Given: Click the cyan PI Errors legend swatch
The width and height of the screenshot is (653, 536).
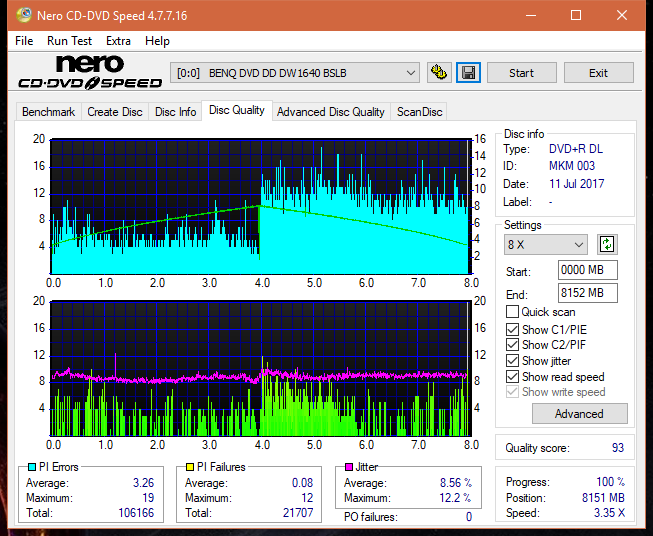Looking at the screenshot, I should pyautogui.click(x=32, y=467).
